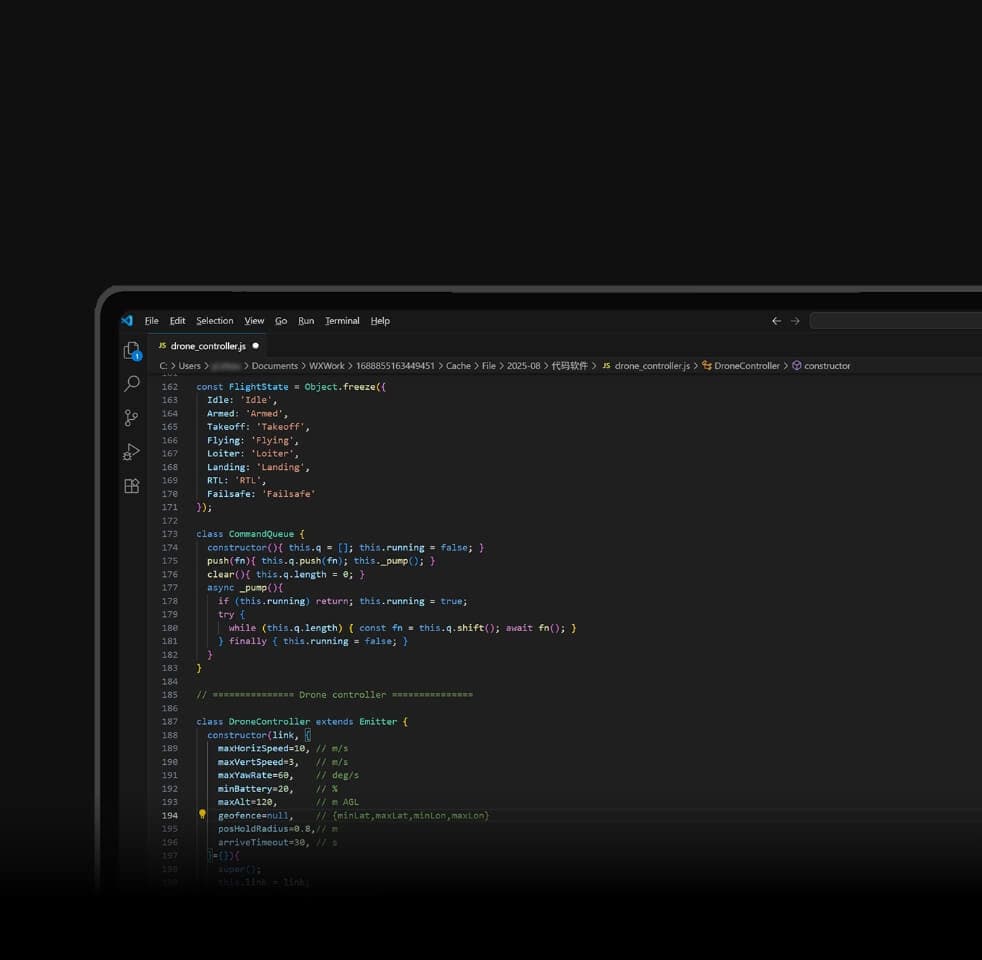
Task: Open the Extensions view icon
Action: point(132,486)
